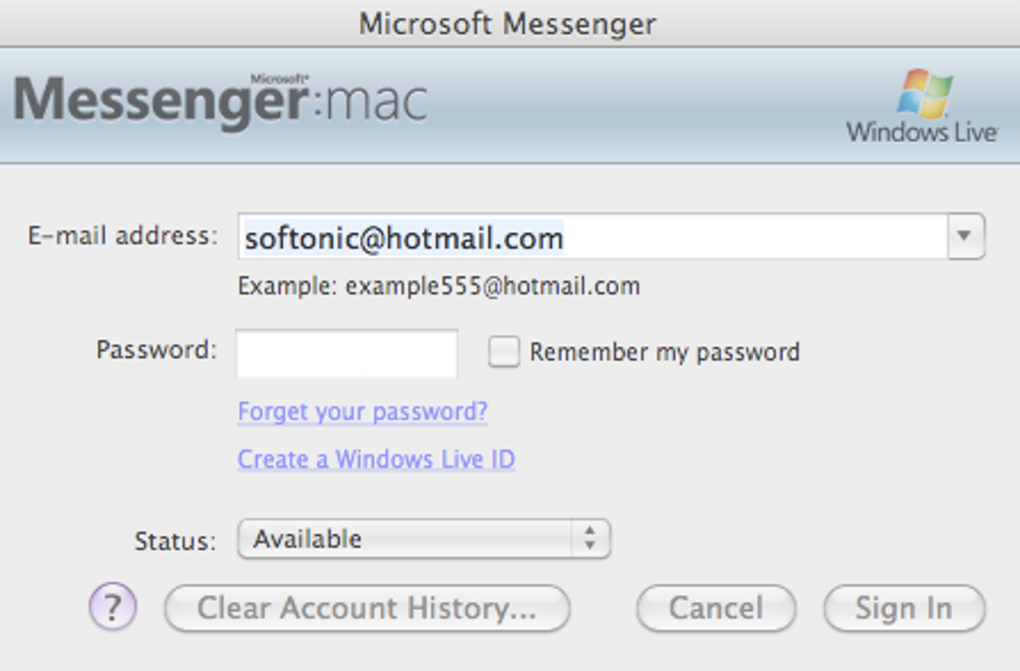Click the Status popup up-down arrows
The image size is (1020, 671).
(x=590, y=539)
